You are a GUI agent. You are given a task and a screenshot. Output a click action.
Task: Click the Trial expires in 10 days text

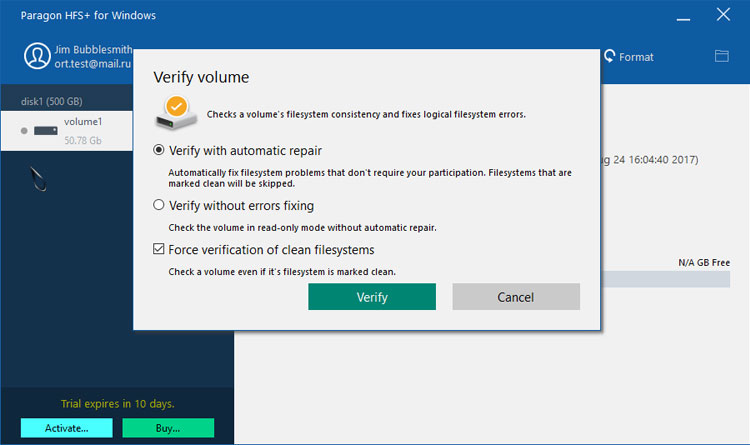pyautogui.click(x=118, y=404)
